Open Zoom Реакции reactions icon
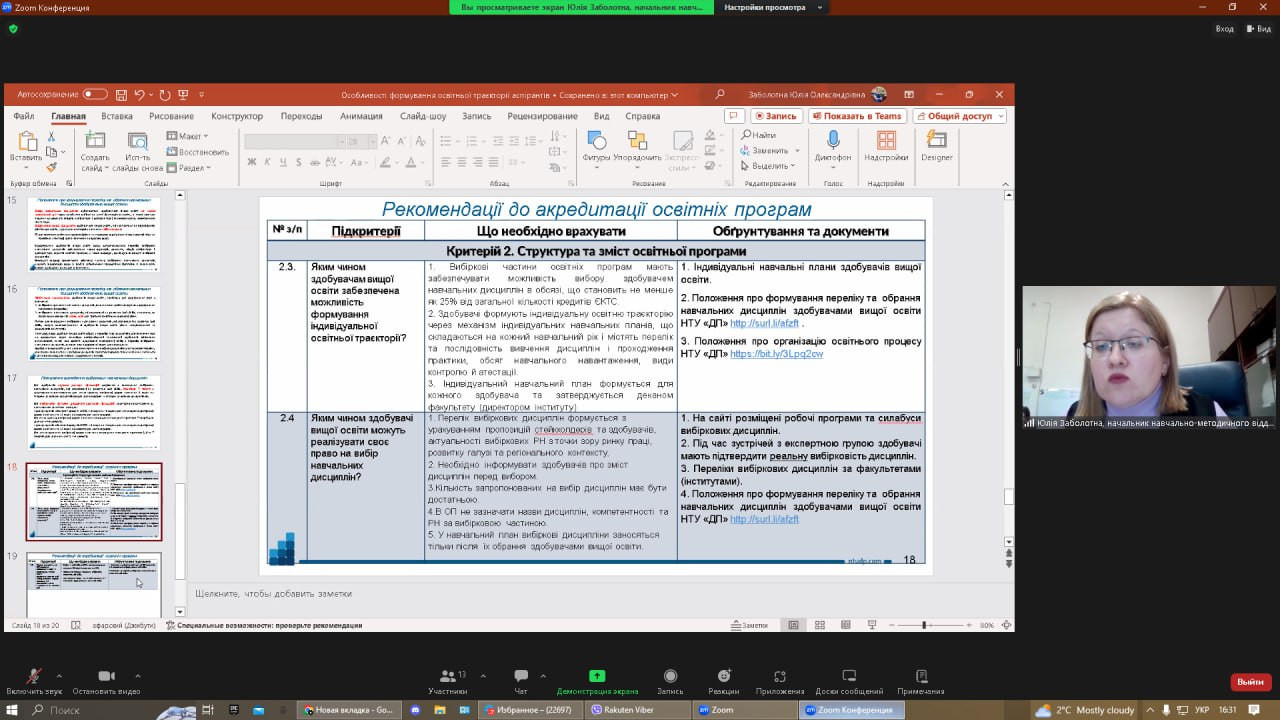The image size is (1280, 720). point(723,677)
